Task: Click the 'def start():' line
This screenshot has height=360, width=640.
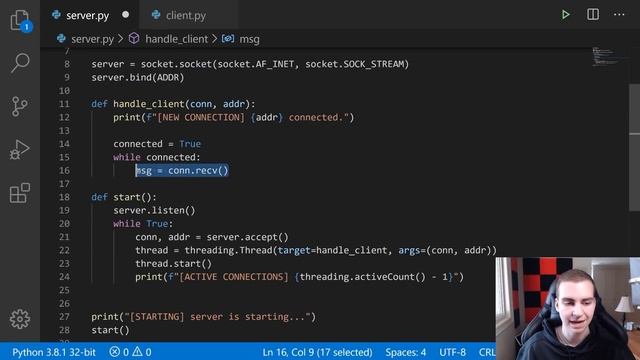Action: point(124,197)
